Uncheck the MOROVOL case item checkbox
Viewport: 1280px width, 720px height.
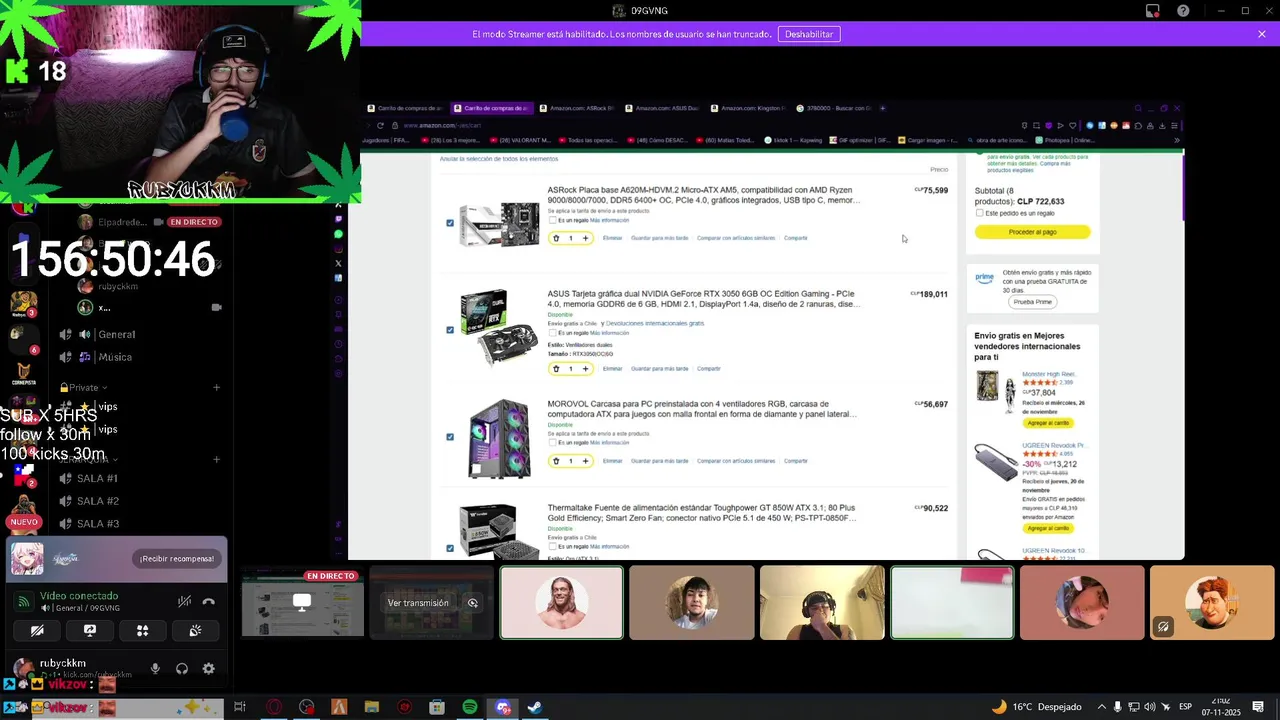[x=450, y=437]
